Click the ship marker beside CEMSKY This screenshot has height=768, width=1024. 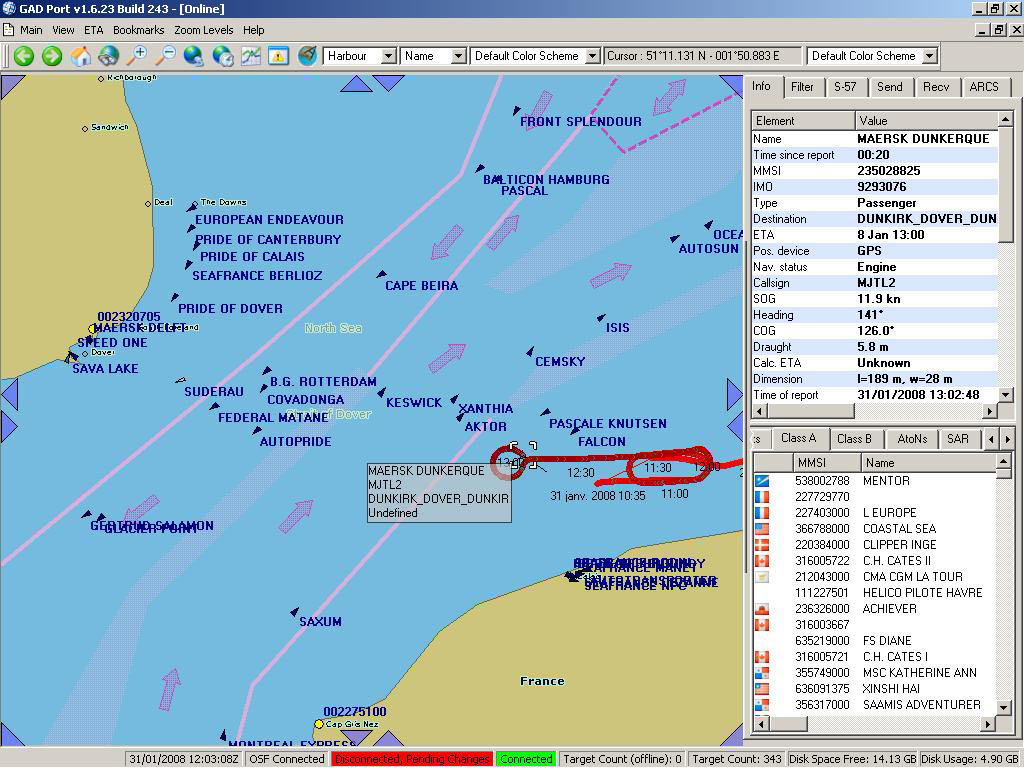(x=530, y=352)
